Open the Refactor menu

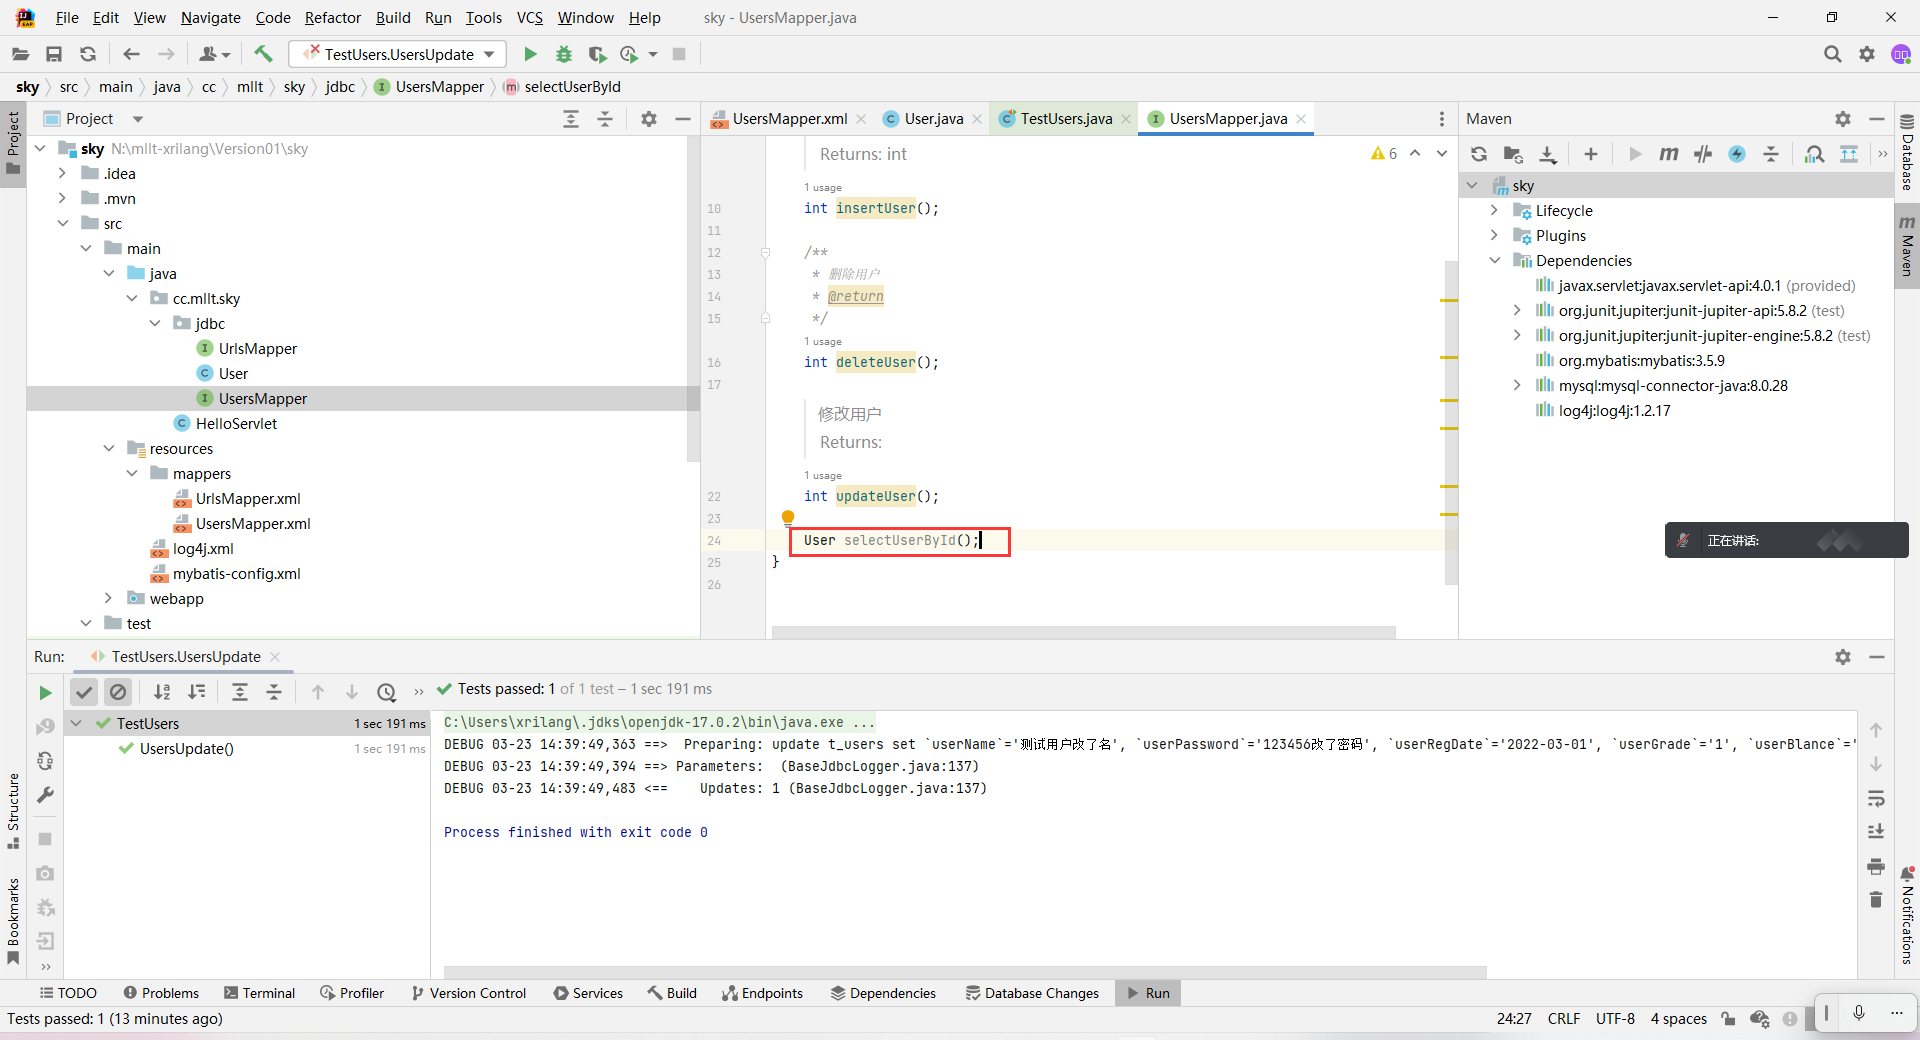click(333, 18)
